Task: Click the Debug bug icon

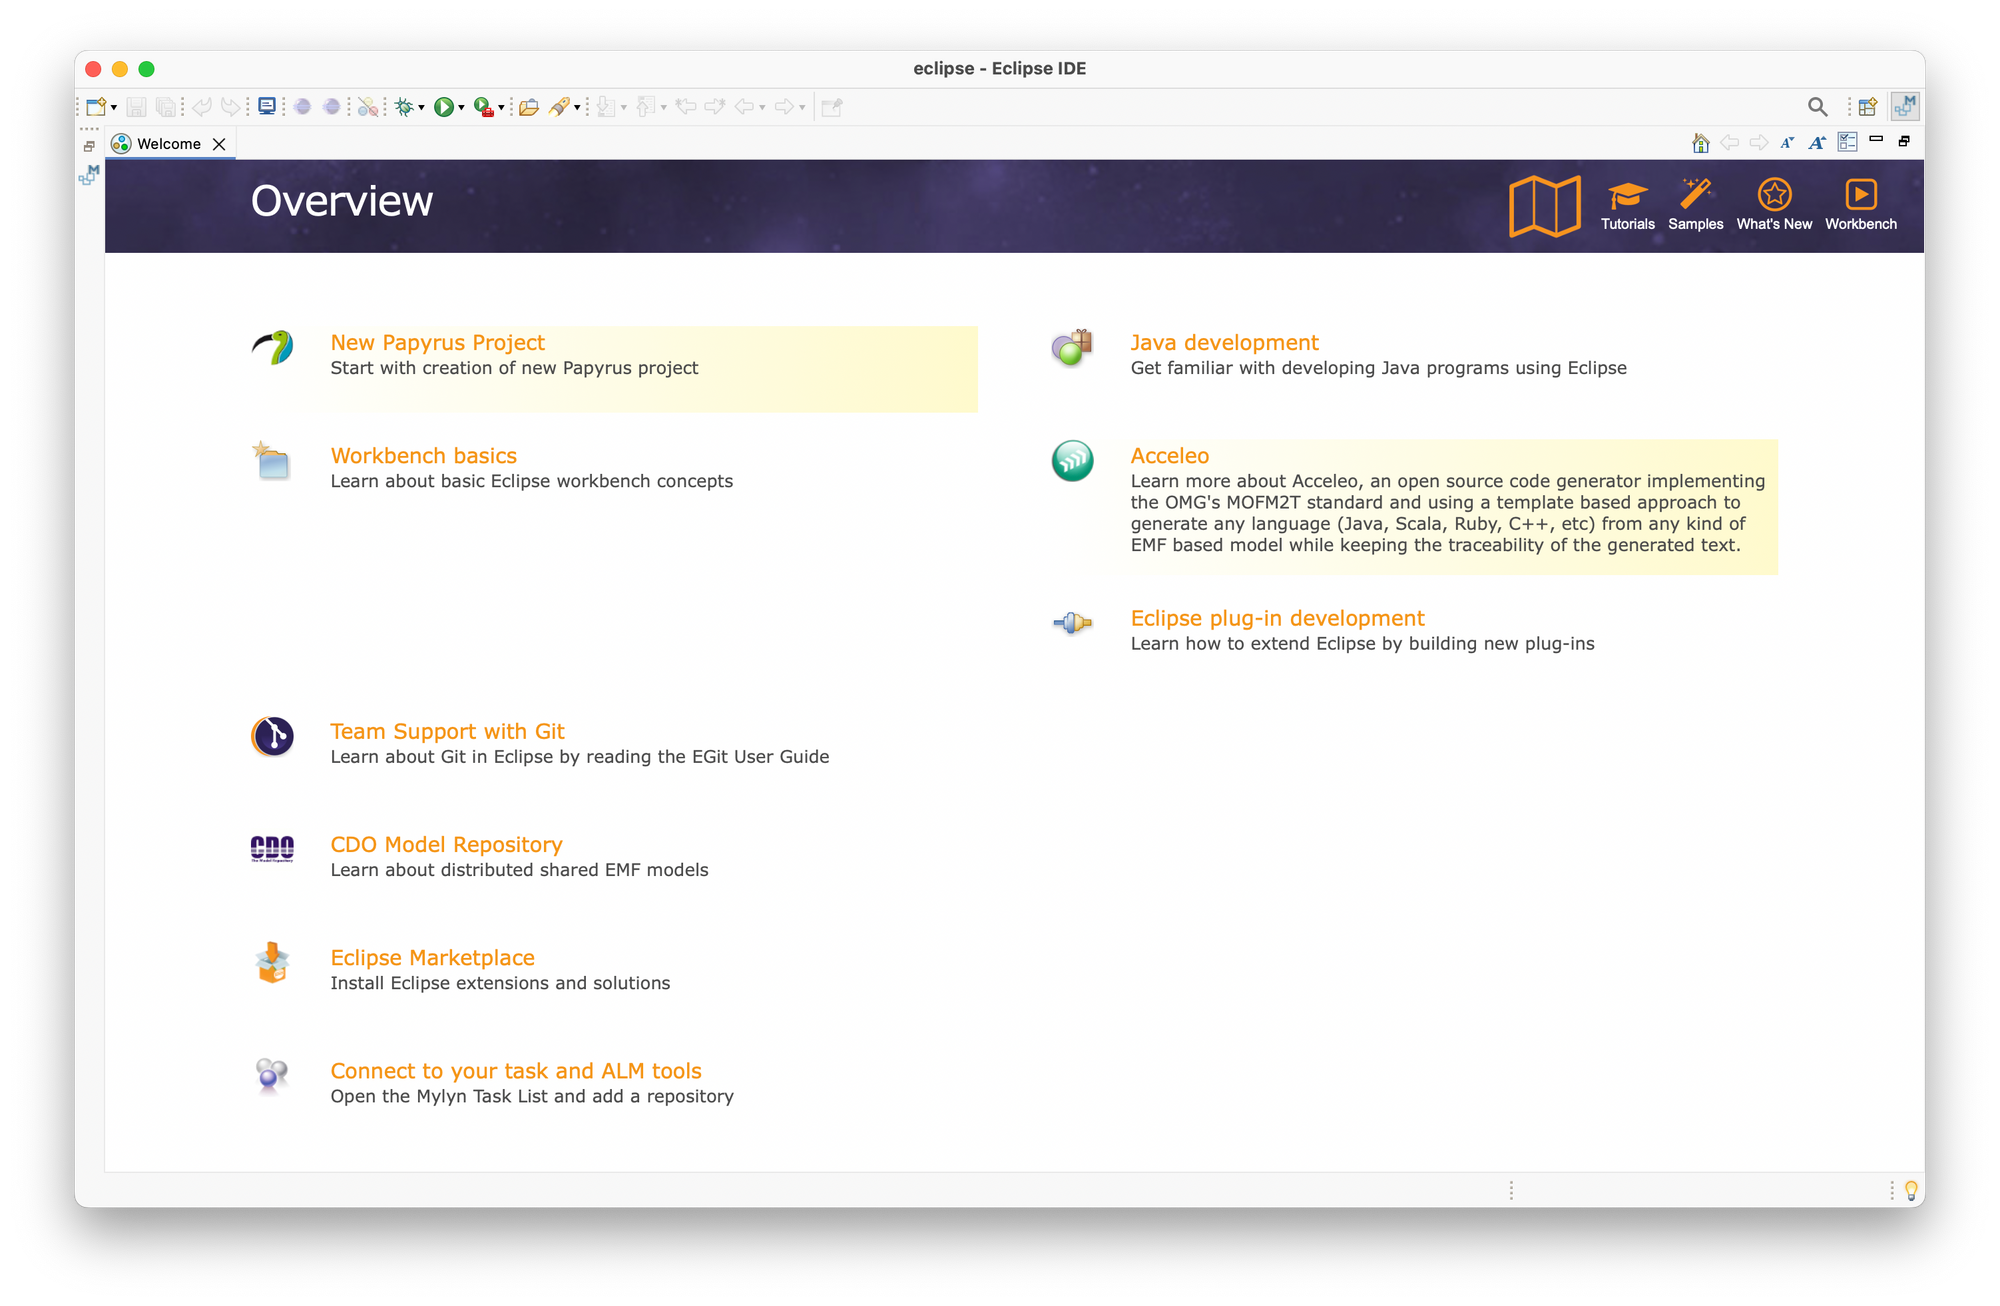Action: click(404, 107)
